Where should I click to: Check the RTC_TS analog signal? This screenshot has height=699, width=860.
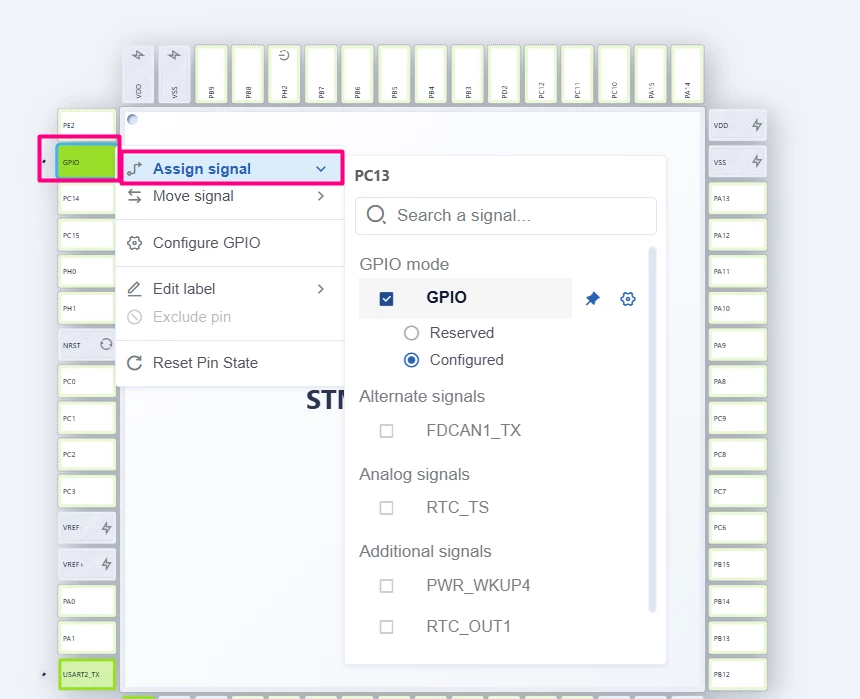[386, 508]
